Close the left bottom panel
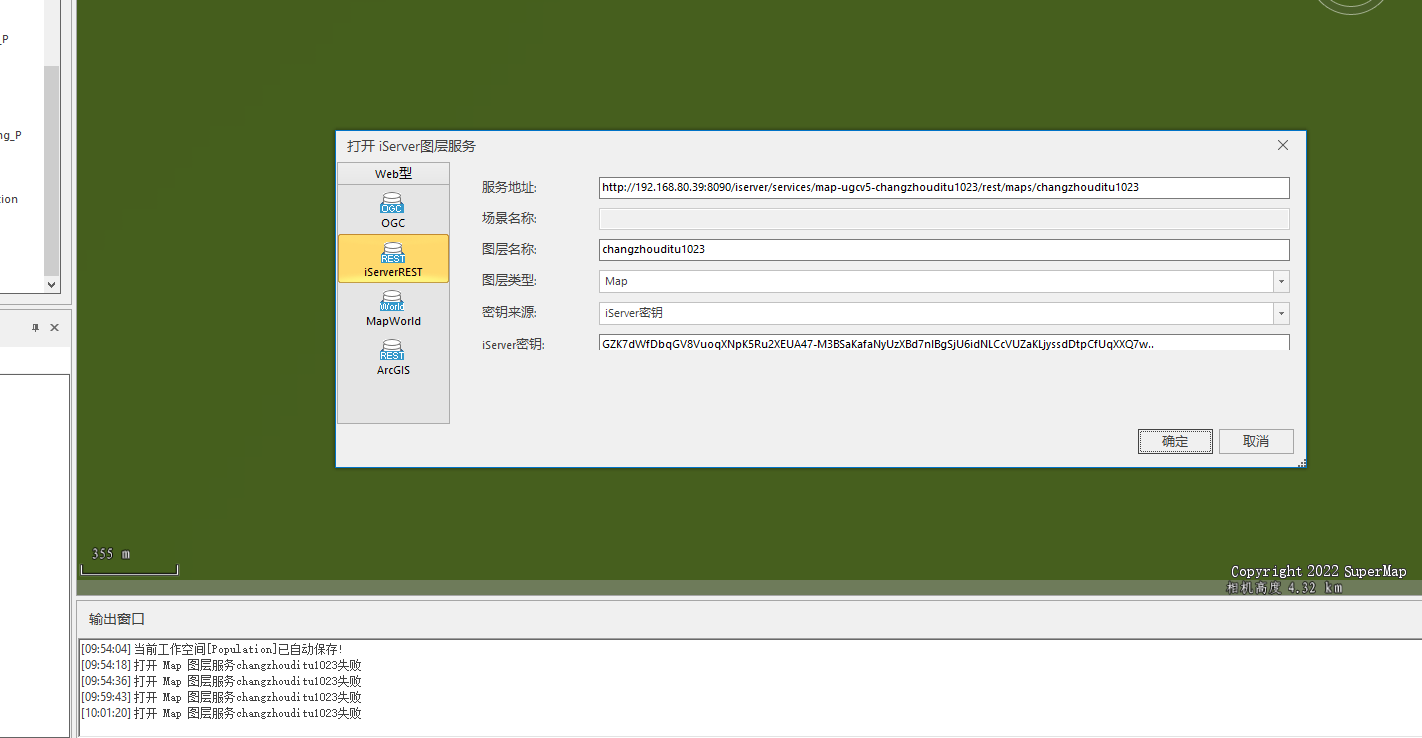1422x738 pixels. coord(55,328)
